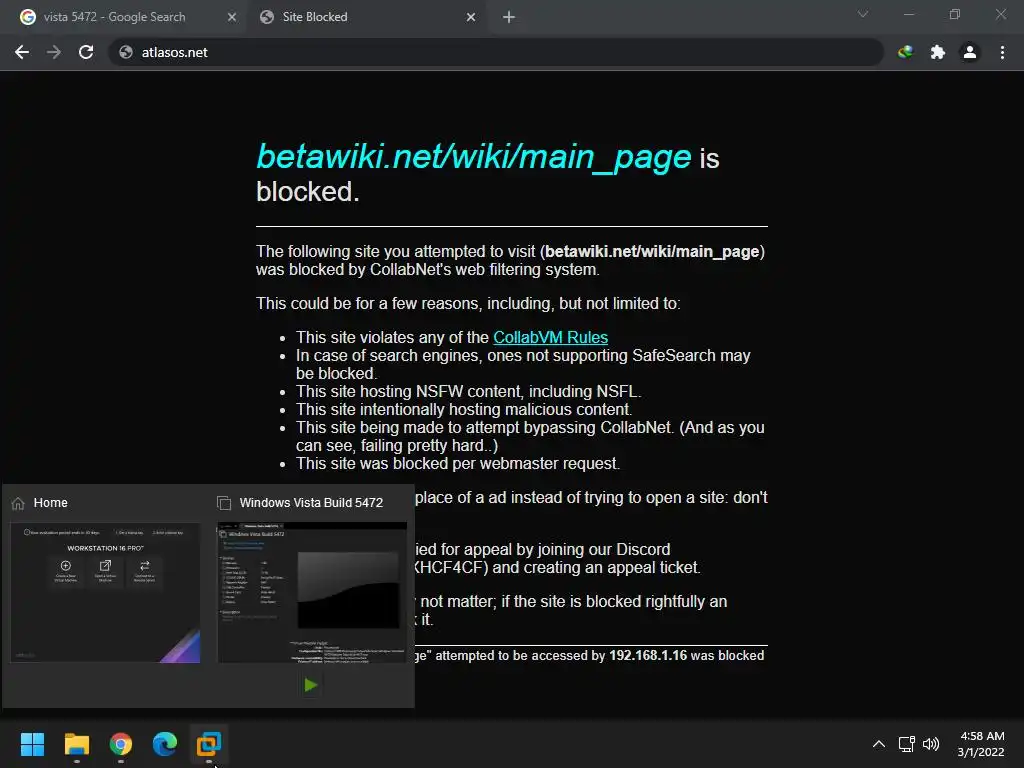Click the green play button in VM preview
The height and width of the screenshot is (768, 1024).
pos(311,684)
